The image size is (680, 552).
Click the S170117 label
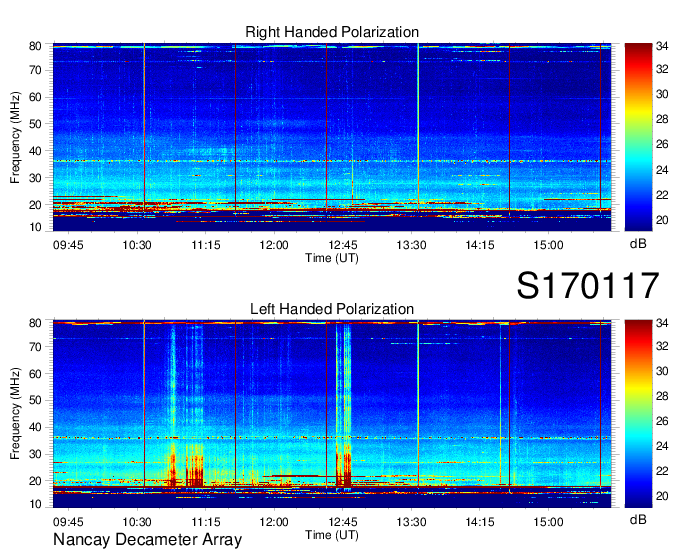[x=588, y=285]
